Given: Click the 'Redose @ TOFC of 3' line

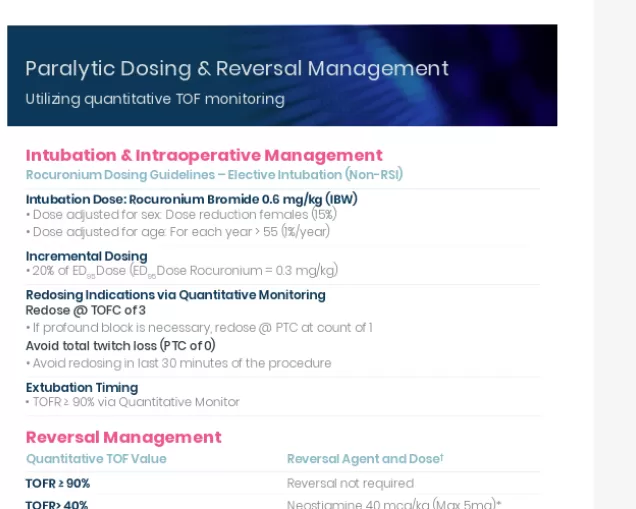Looking at the screenshot, I should pos(86,311).
